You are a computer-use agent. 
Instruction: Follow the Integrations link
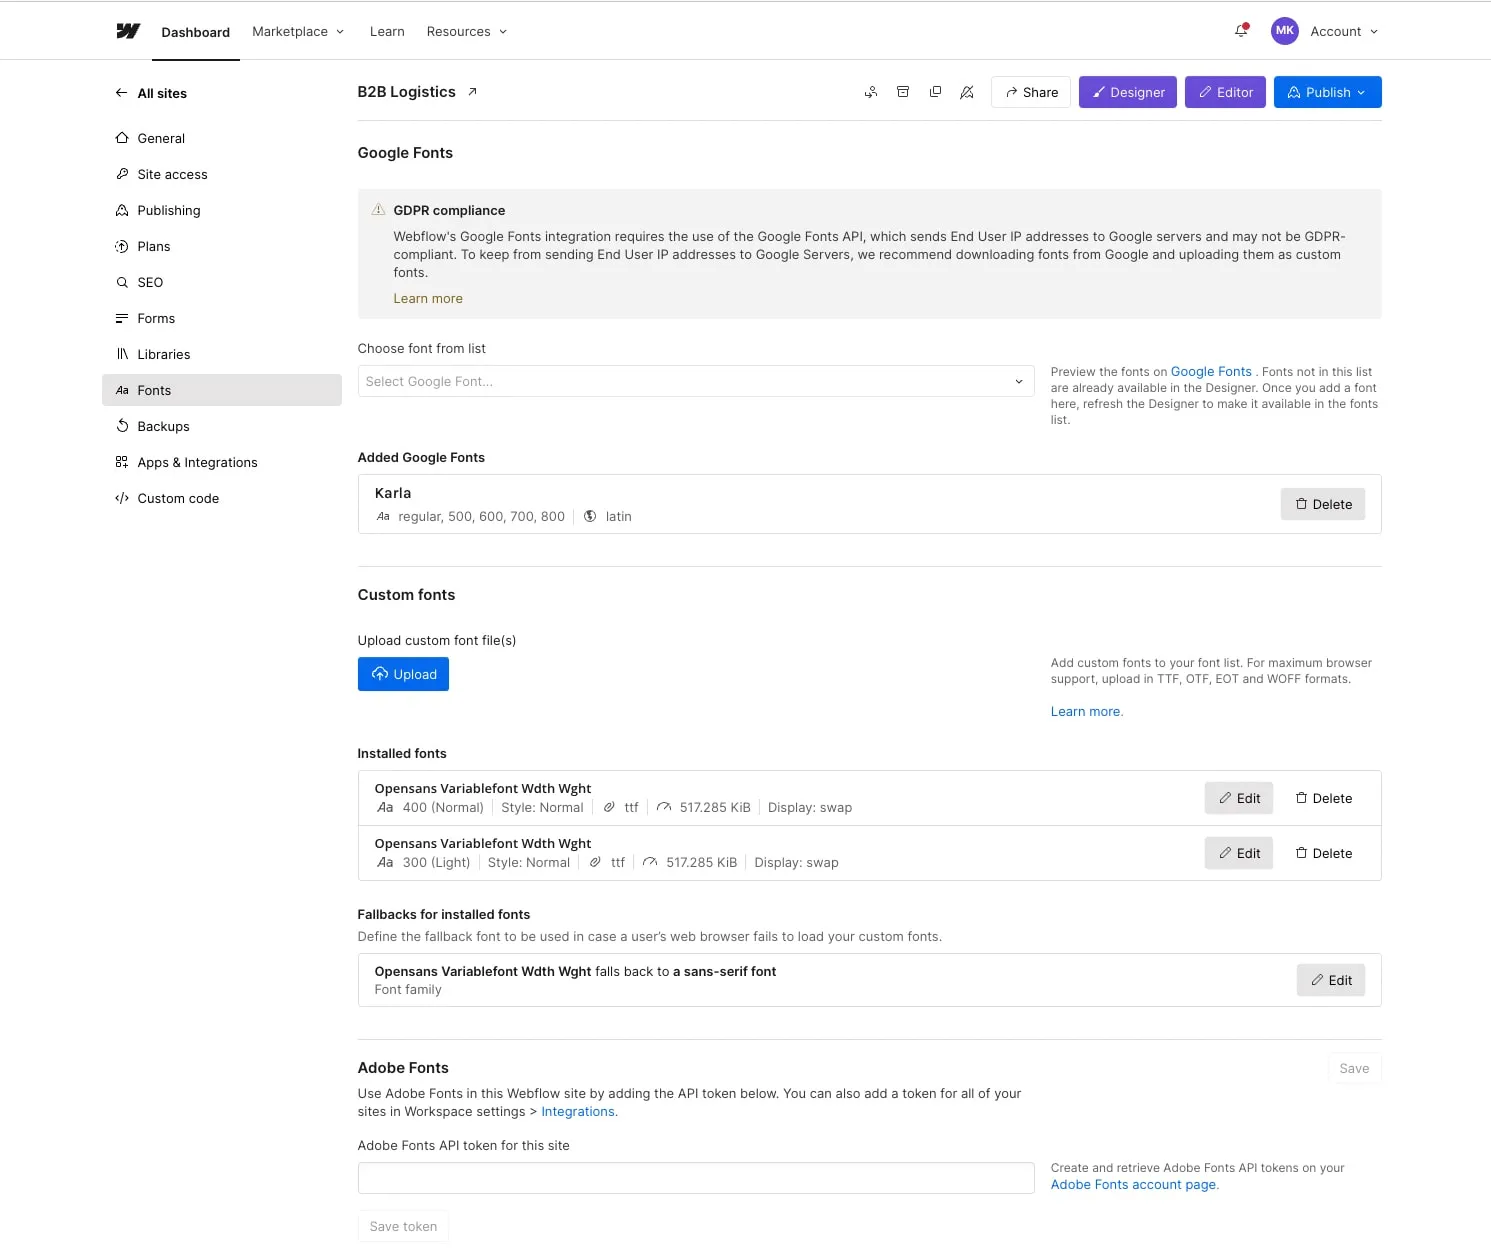pos(580,1111)
